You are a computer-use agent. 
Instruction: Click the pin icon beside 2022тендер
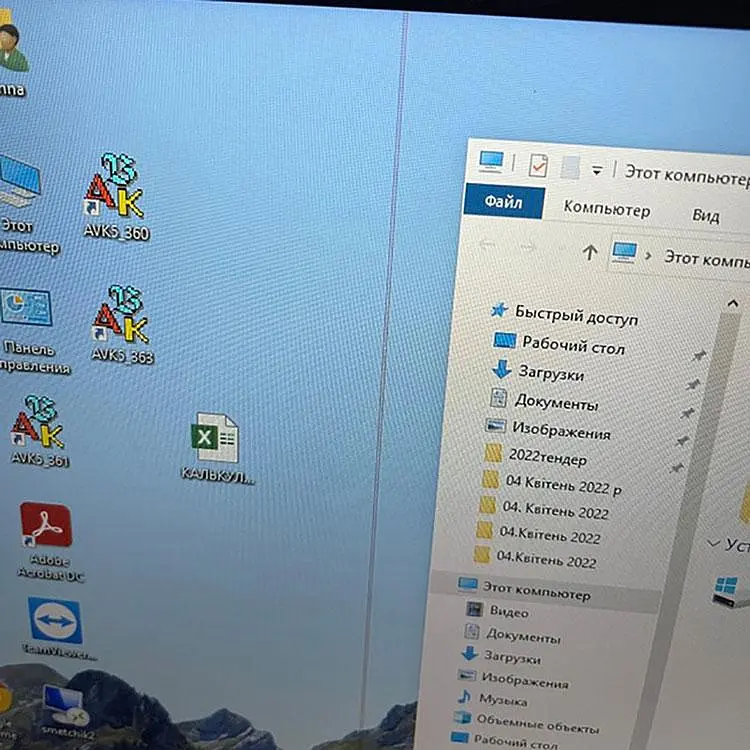(676, 468)
